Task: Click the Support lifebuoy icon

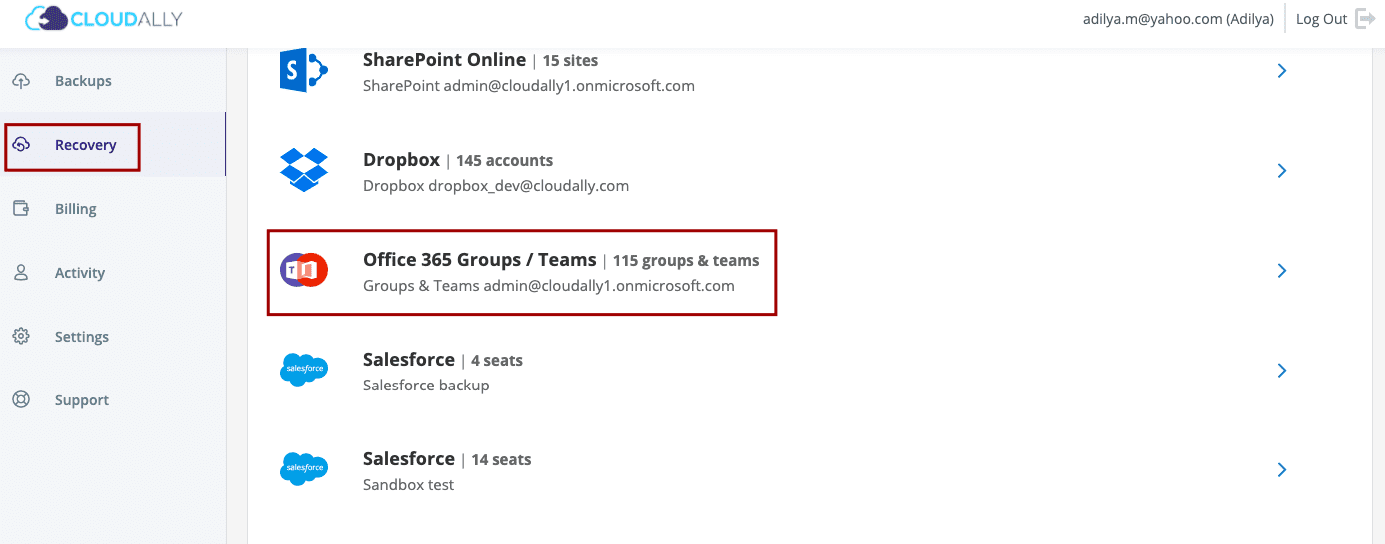Action: coord(21,400)
